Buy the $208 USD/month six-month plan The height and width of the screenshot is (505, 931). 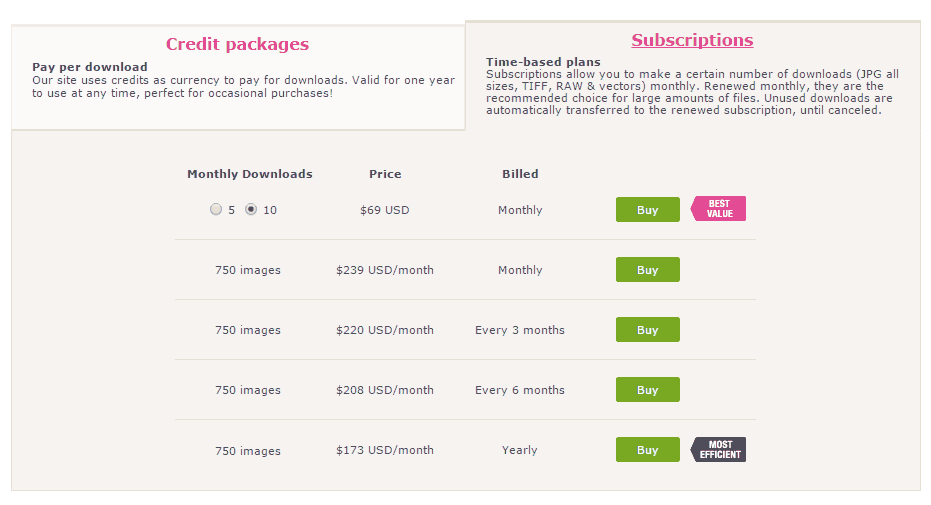tap(648, 389)
